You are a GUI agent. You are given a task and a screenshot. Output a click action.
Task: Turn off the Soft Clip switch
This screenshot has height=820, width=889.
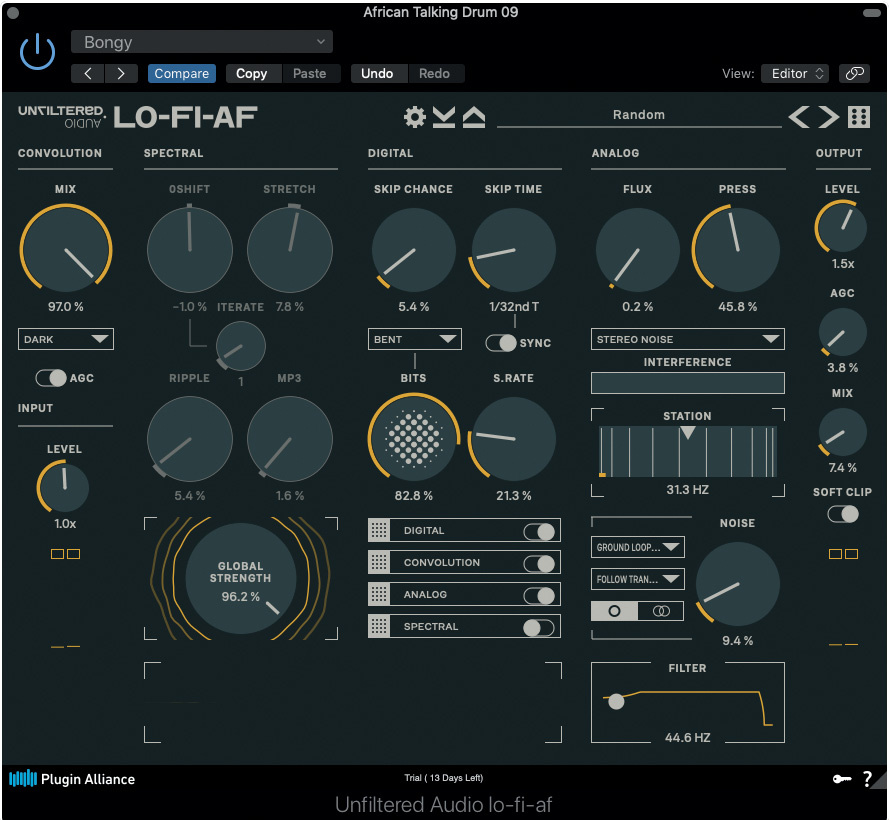[843, 514]
